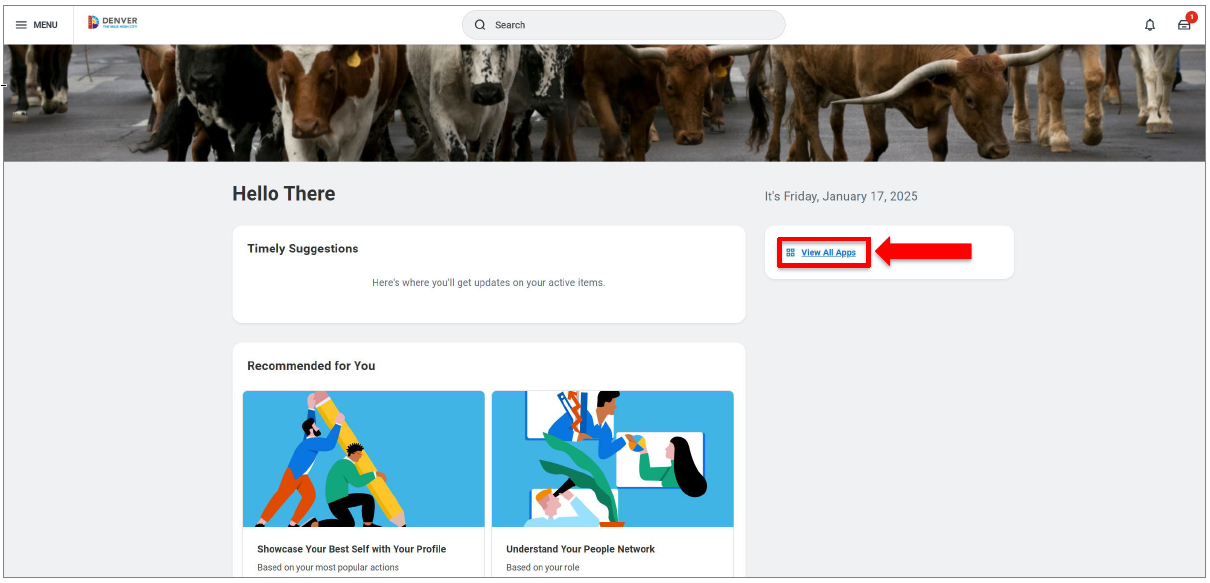The image size is (1210, 583).
Task: Click the Recommended for You heading
Action: click(x=311, y=365)
